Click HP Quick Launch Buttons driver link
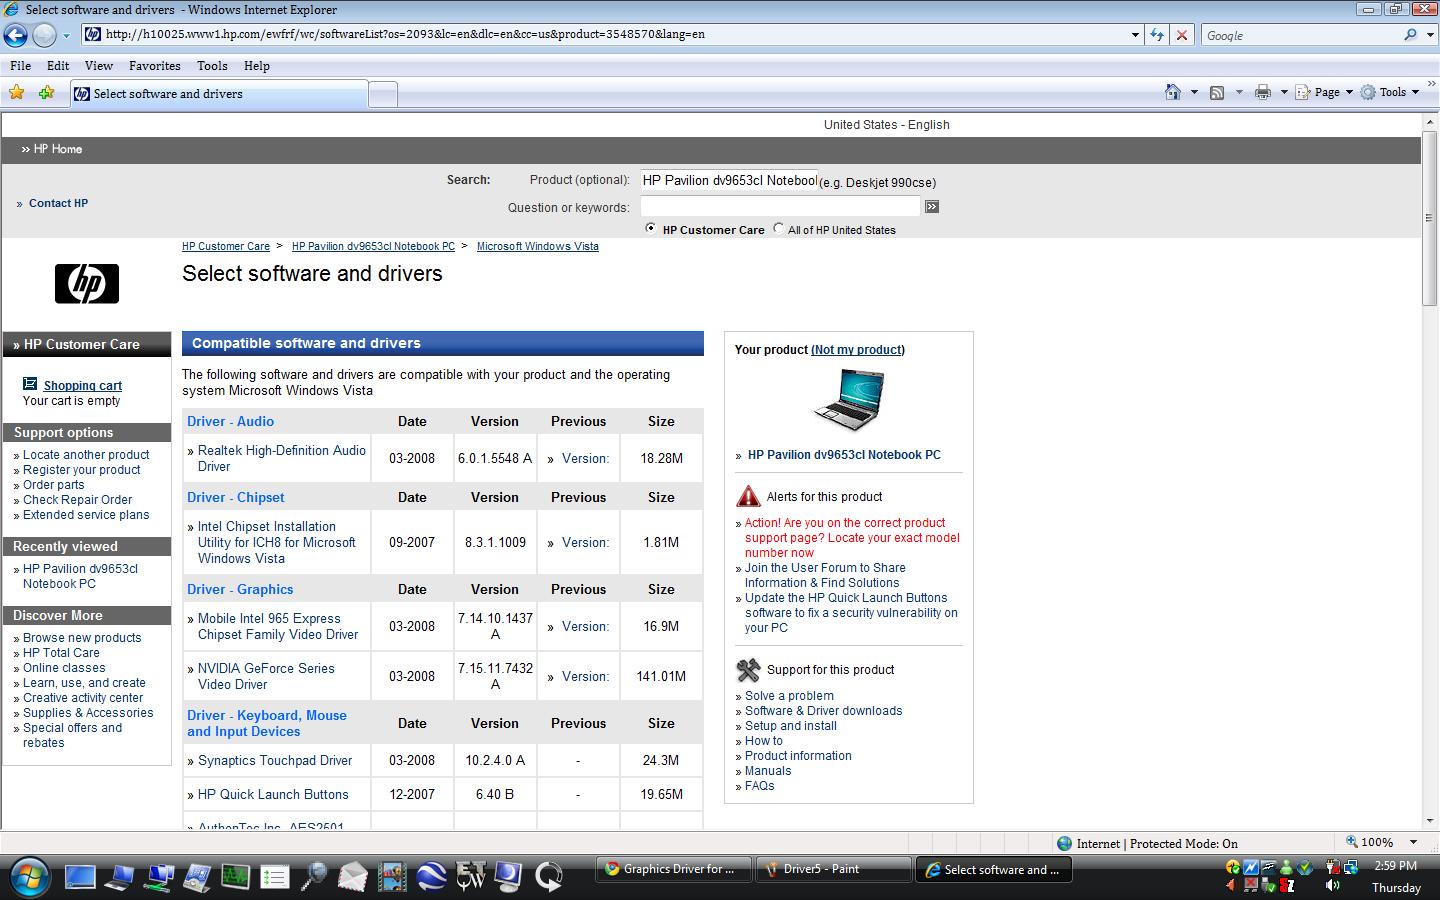1440x900 pixels. click(x=273, y=794)
